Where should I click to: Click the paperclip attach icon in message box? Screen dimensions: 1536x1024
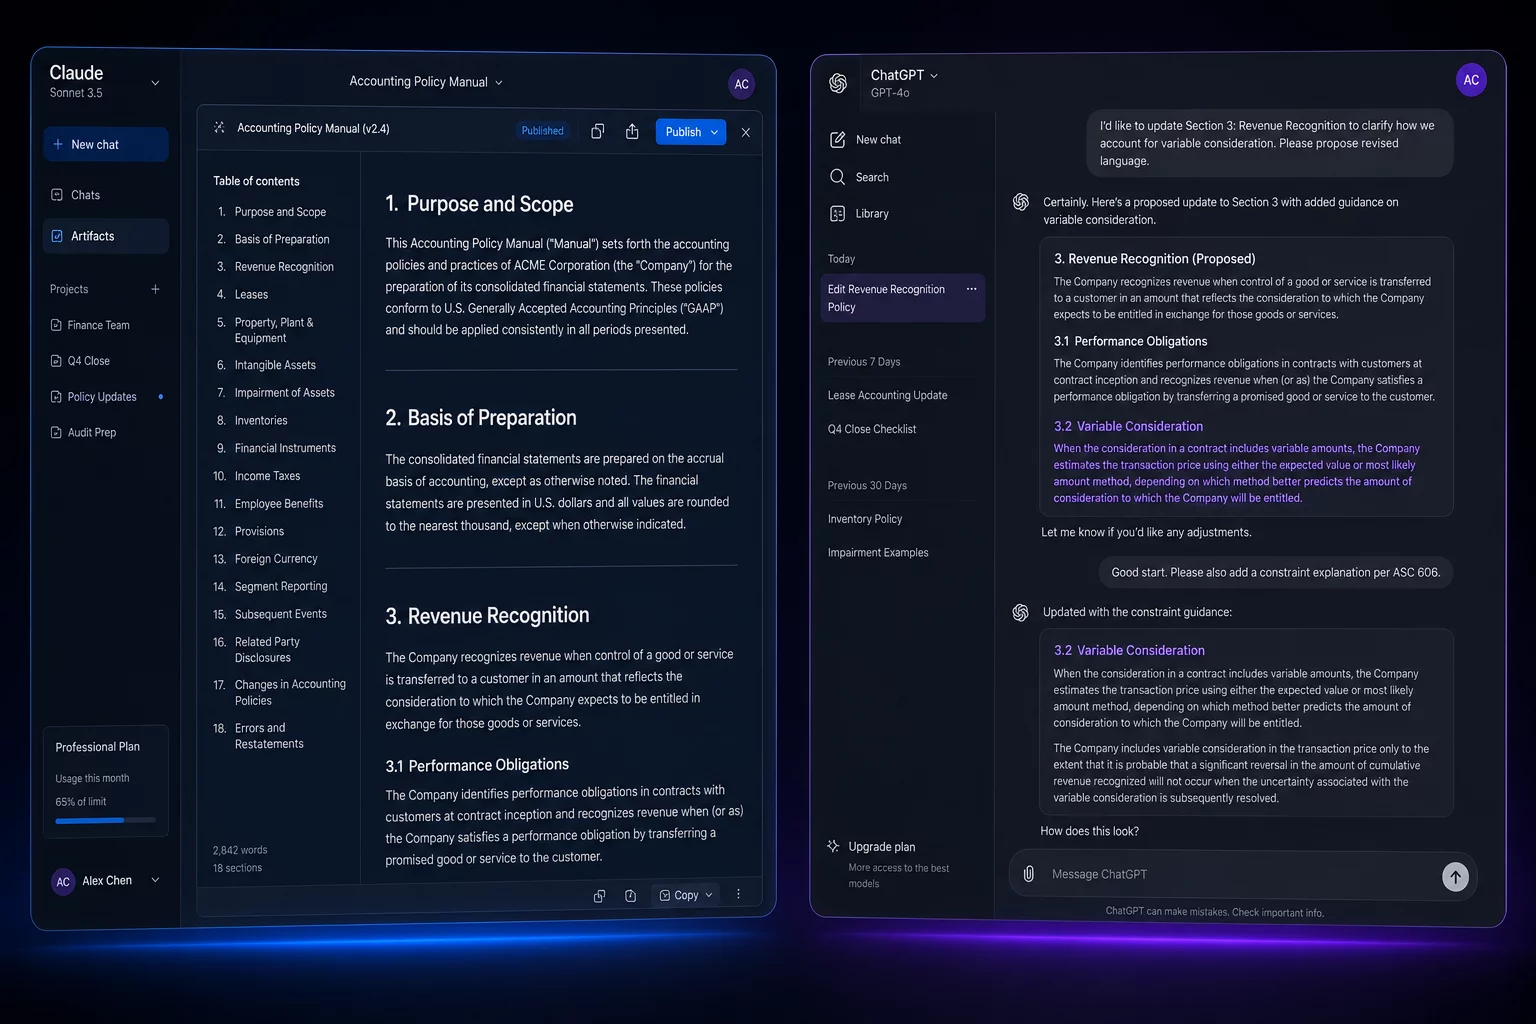[1029, 874]
